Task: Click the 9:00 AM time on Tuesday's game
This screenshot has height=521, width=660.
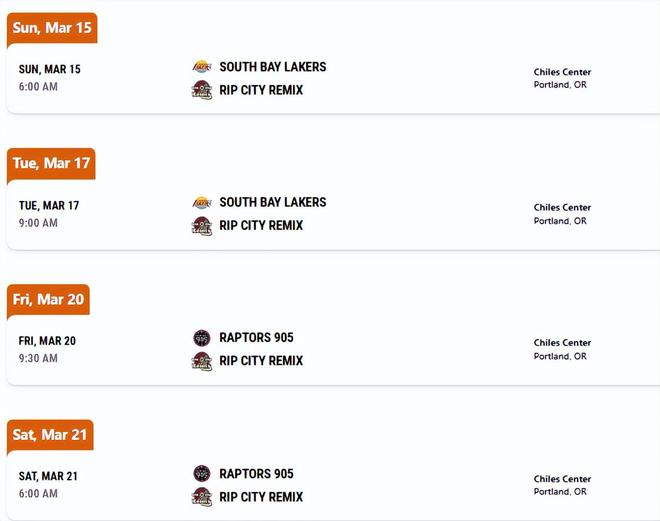Action: tap(38, 223)
